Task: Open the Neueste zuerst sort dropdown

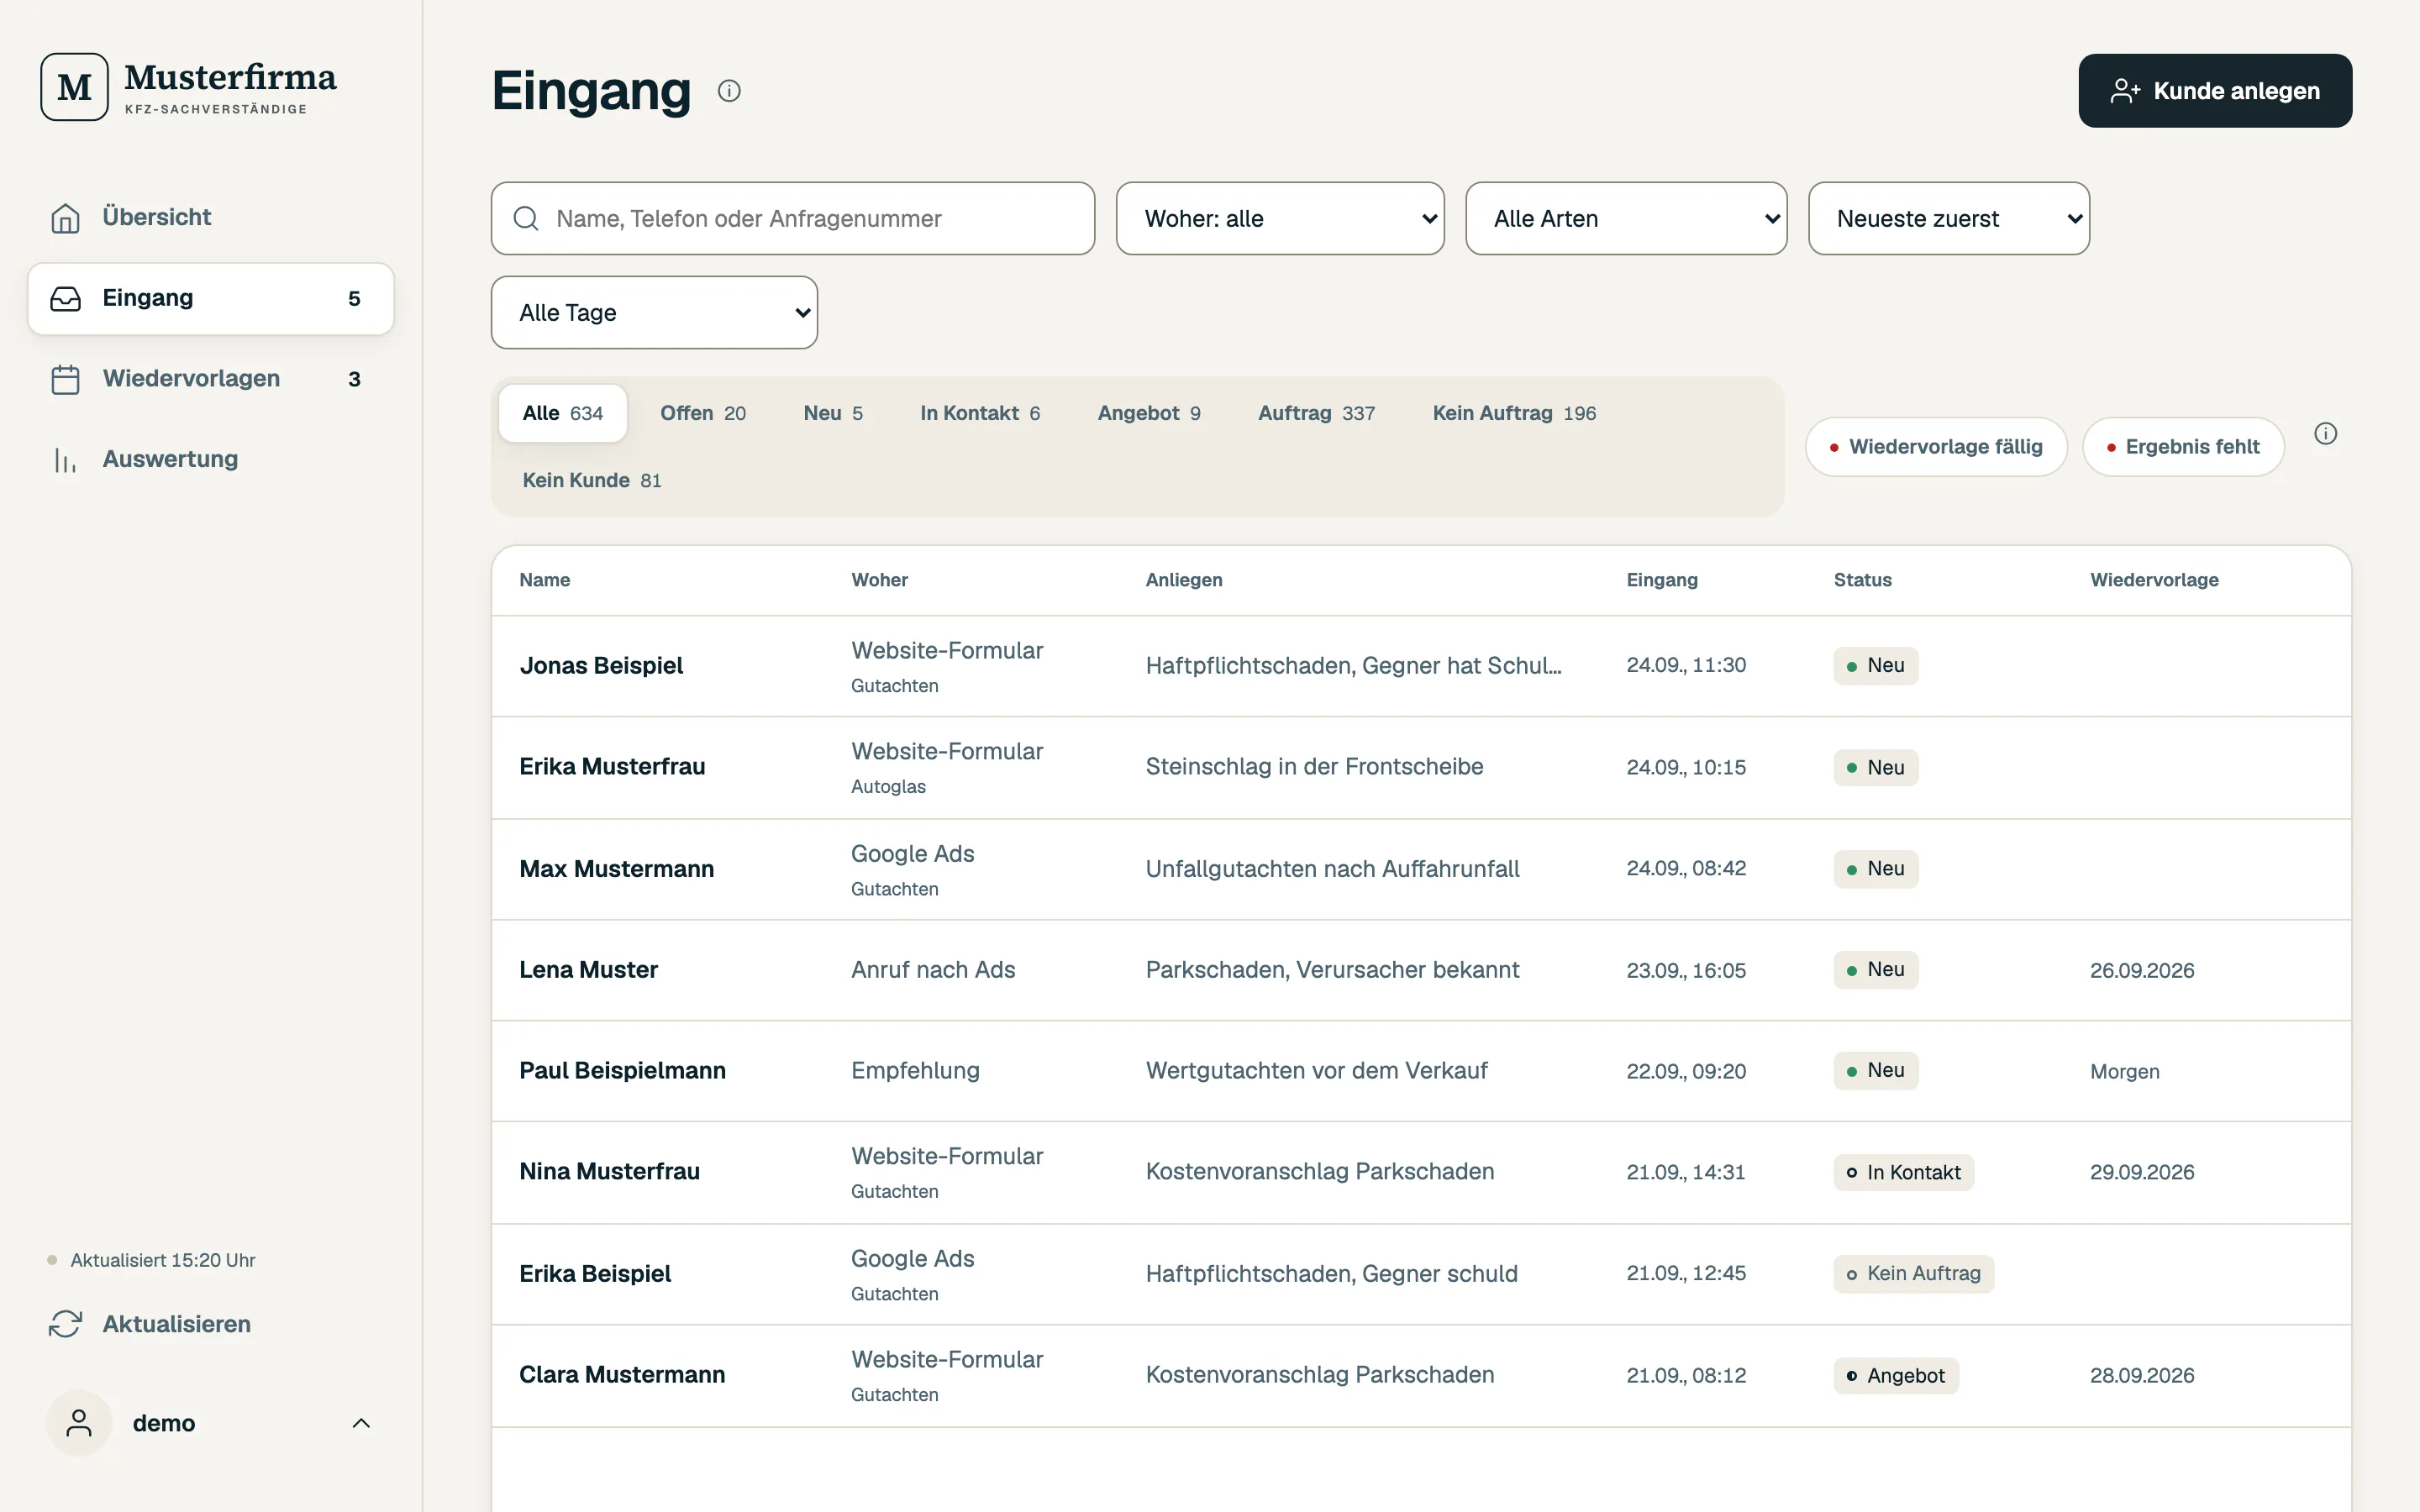Action: [x=1949, y=218]
